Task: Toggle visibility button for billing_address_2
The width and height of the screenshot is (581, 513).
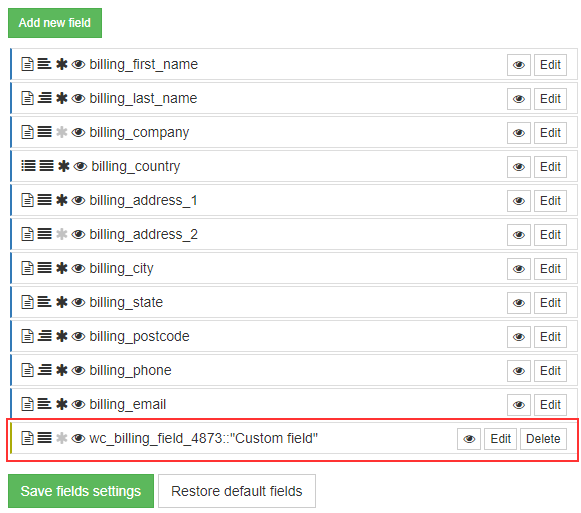Action: click(x=519, y=235)
